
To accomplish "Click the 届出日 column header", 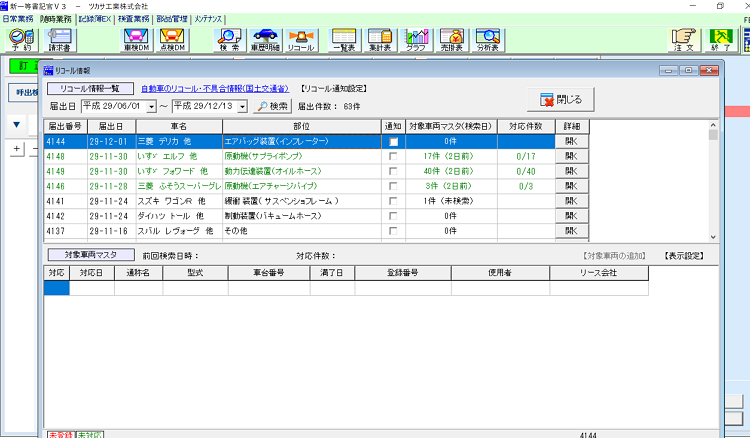I will point(111,127).
